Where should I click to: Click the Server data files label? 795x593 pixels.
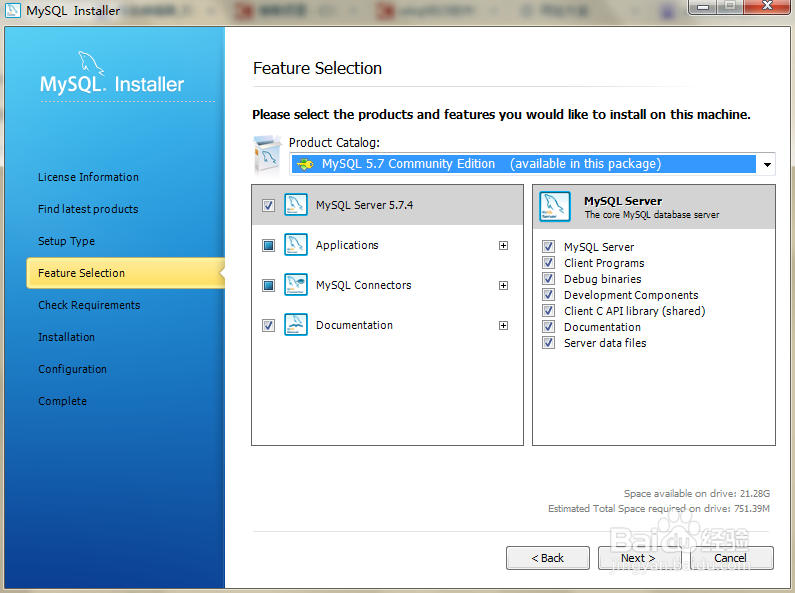tap(605, 343)
